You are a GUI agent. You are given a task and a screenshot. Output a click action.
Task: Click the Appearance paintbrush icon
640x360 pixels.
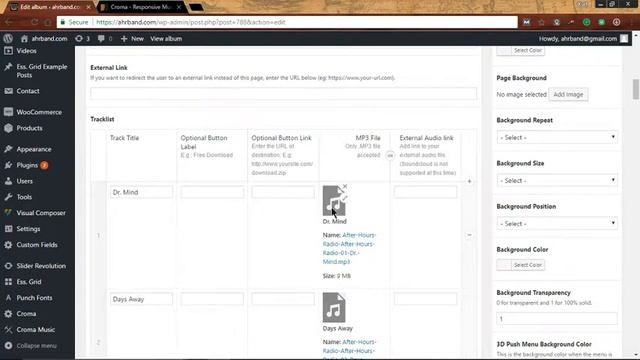[x=8, y=149]
